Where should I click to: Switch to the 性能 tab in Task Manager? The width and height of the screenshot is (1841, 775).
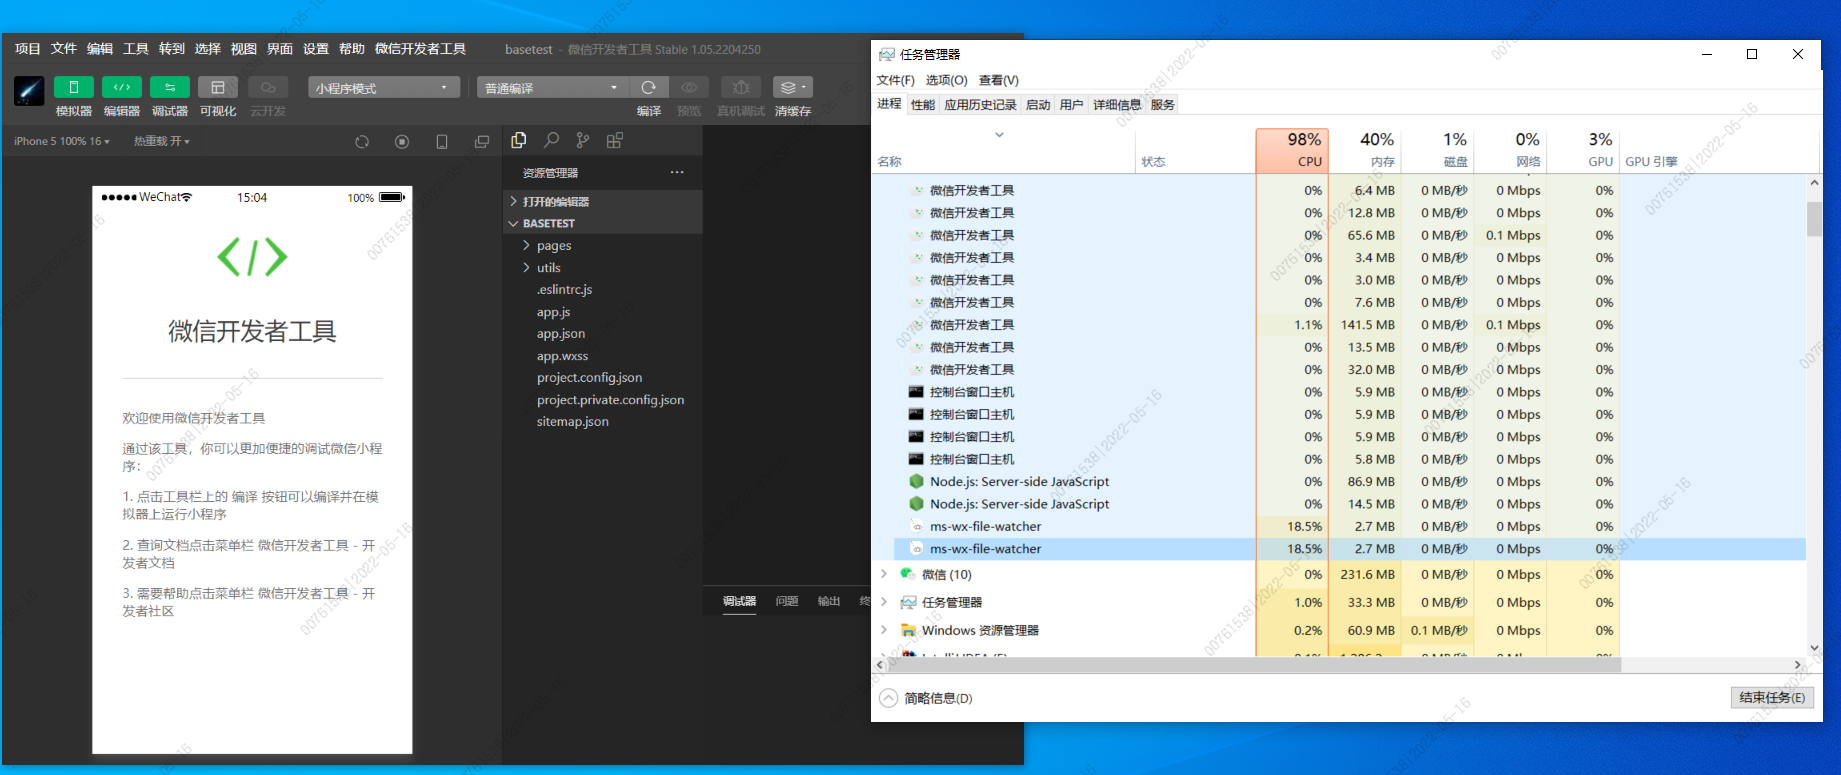point(923,105)
